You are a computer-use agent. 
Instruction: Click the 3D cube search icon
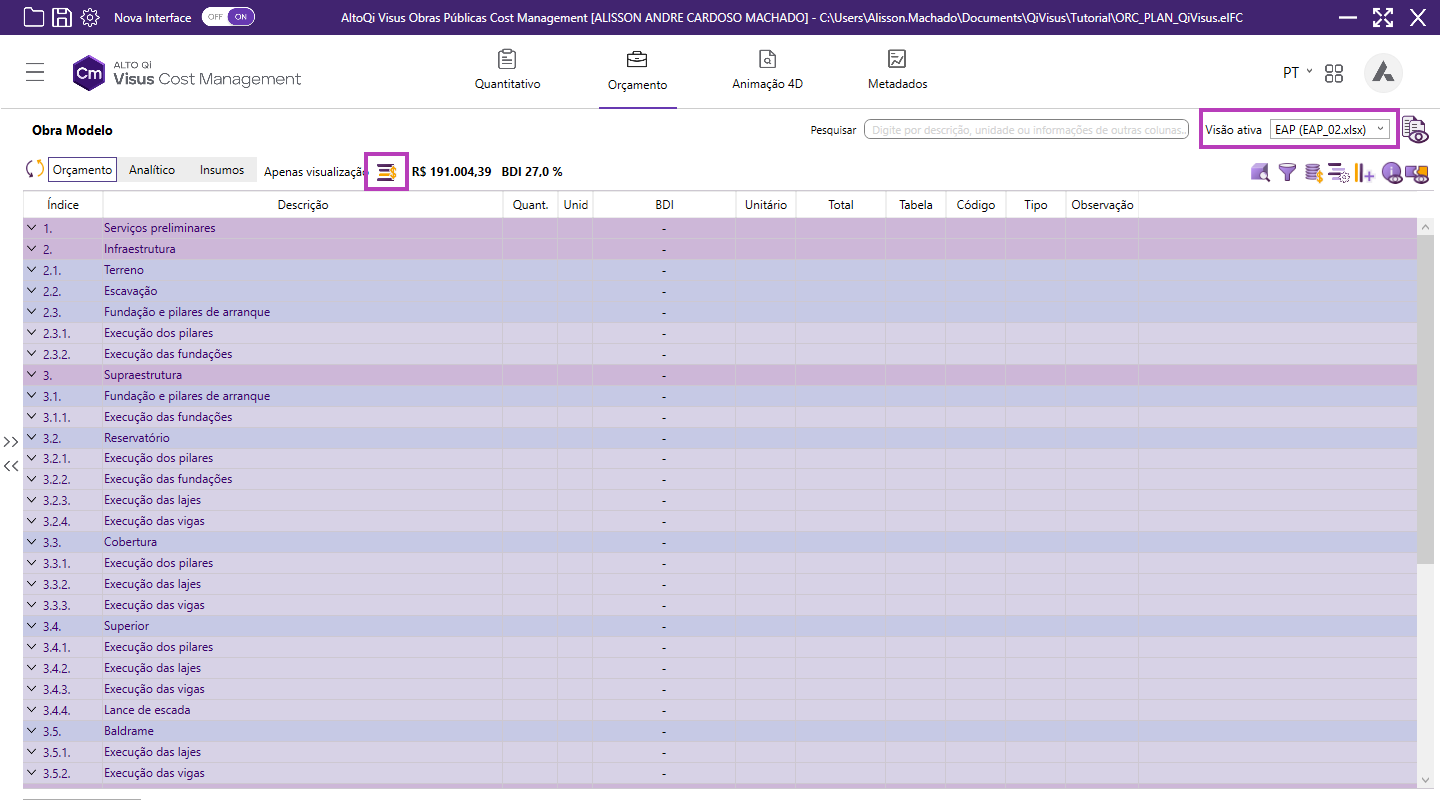[1260, 173]
